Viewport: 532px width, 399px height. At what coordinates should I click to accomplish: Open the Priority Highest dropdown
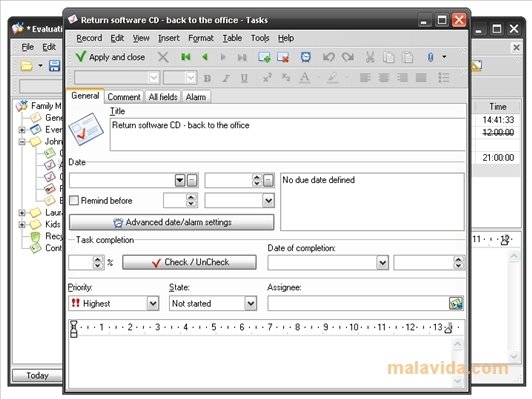[x=153, y=303]
